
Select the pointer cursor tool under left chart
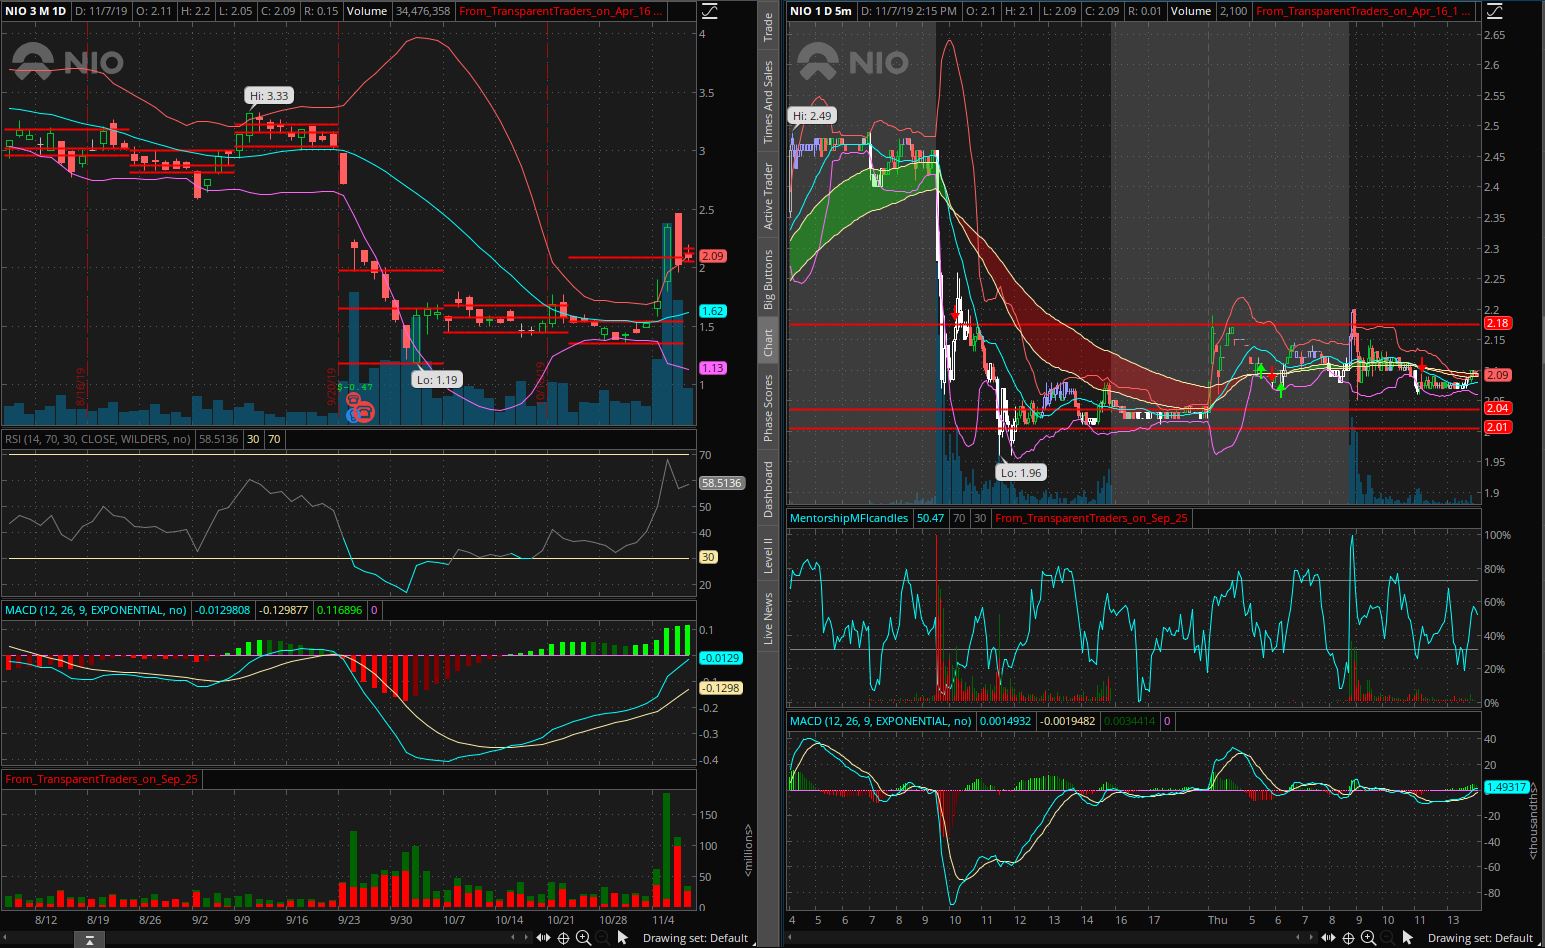point(623,938)
